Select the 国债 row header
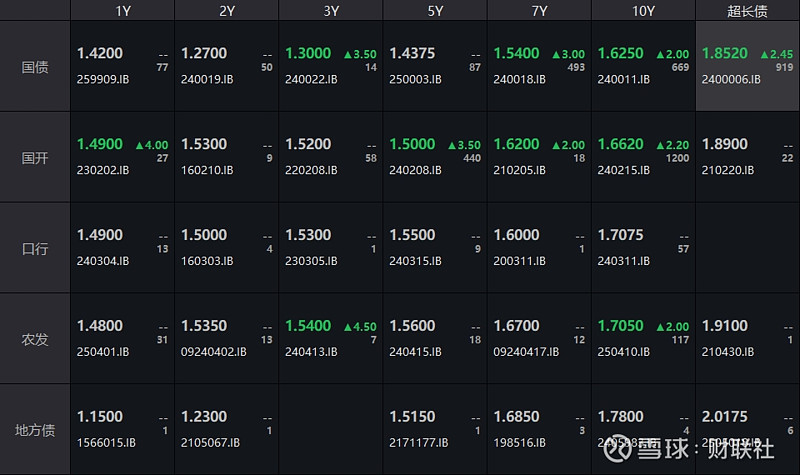The image size is (800, 475). pos(36,67)
